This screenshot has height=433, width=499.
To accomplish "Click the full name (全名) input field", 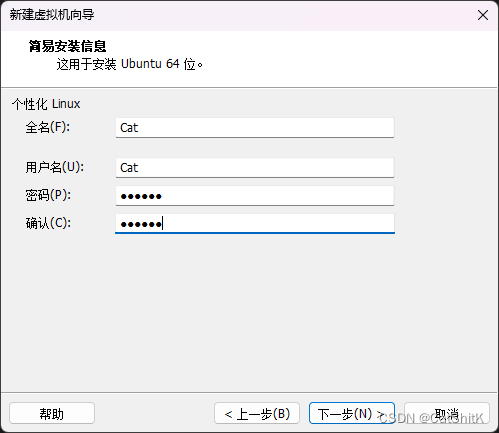I will click(255, 128).
